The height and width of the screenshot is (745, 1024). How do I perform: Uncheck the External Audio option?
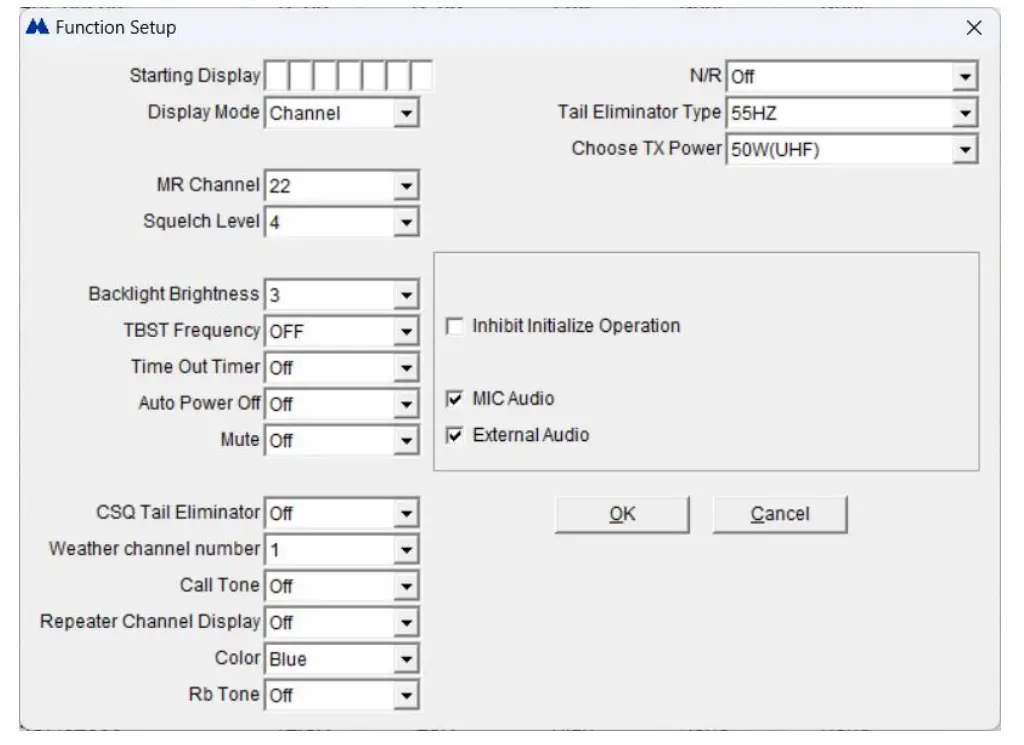456,435
